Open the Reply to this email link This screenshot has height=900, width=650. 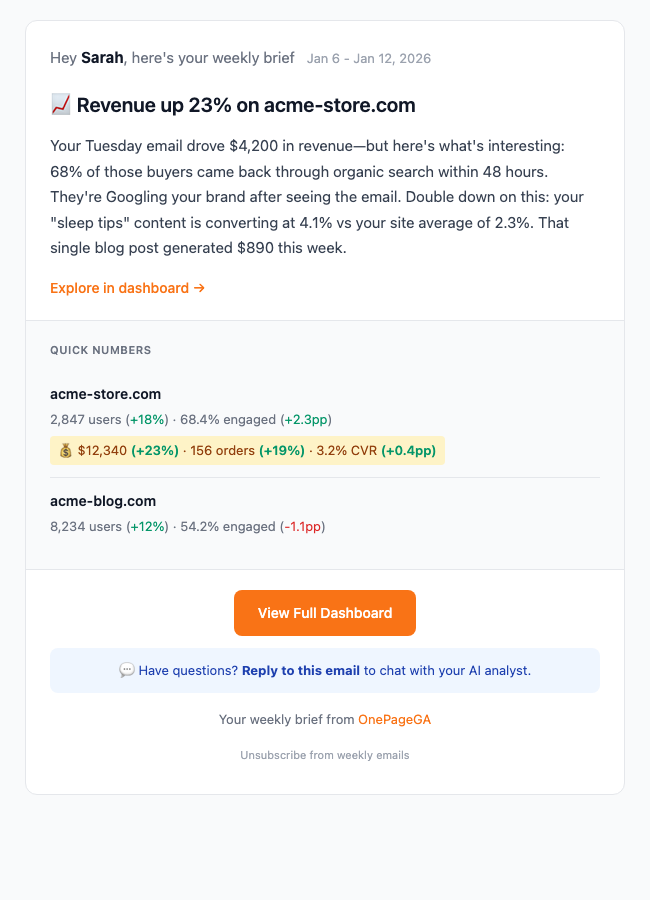pos(301,670)
